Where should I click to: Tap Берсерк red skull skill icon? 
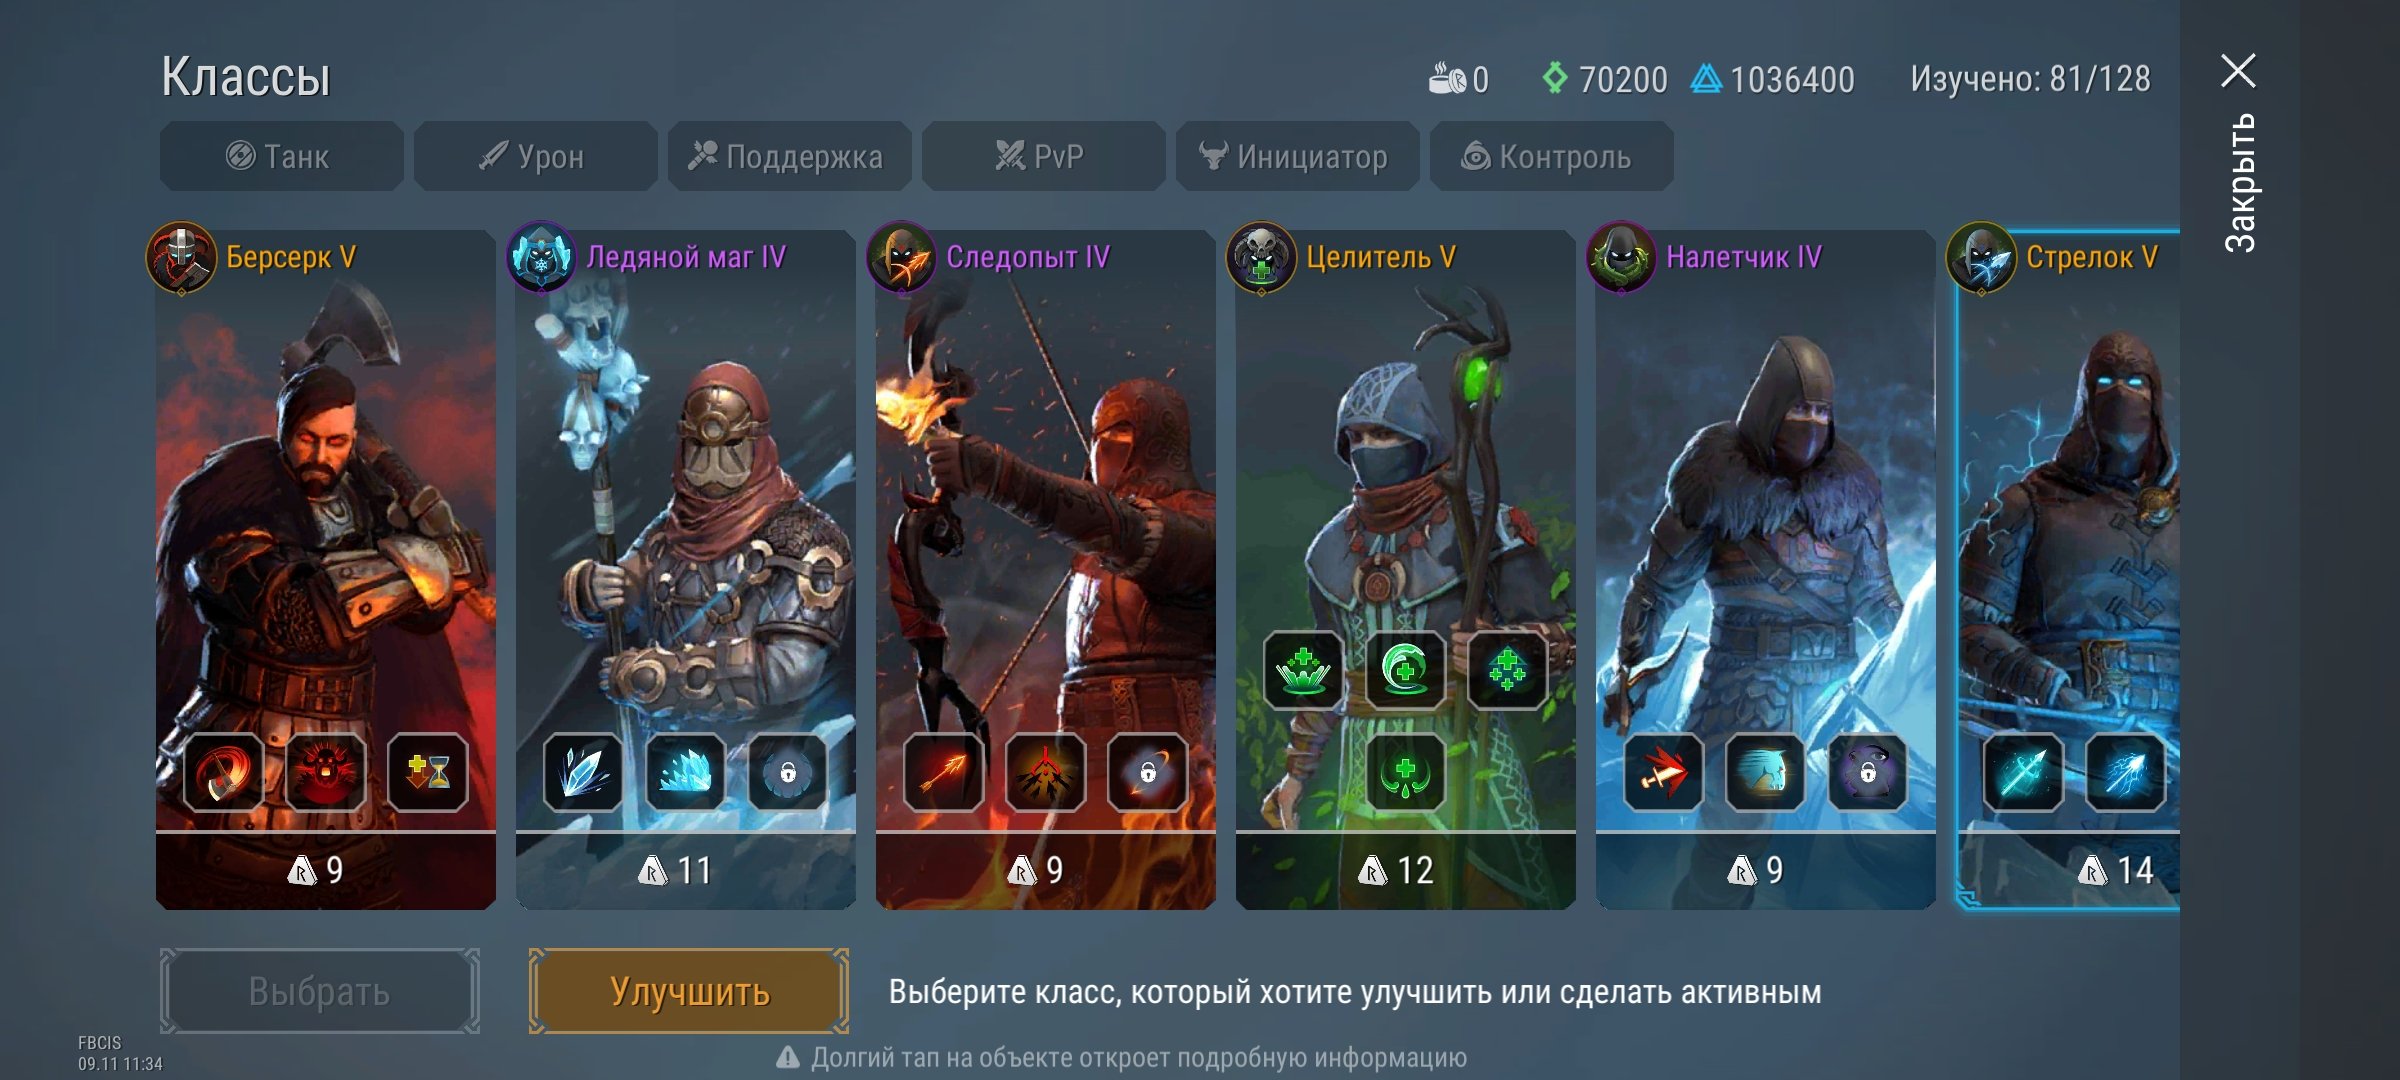click(326, 772)
